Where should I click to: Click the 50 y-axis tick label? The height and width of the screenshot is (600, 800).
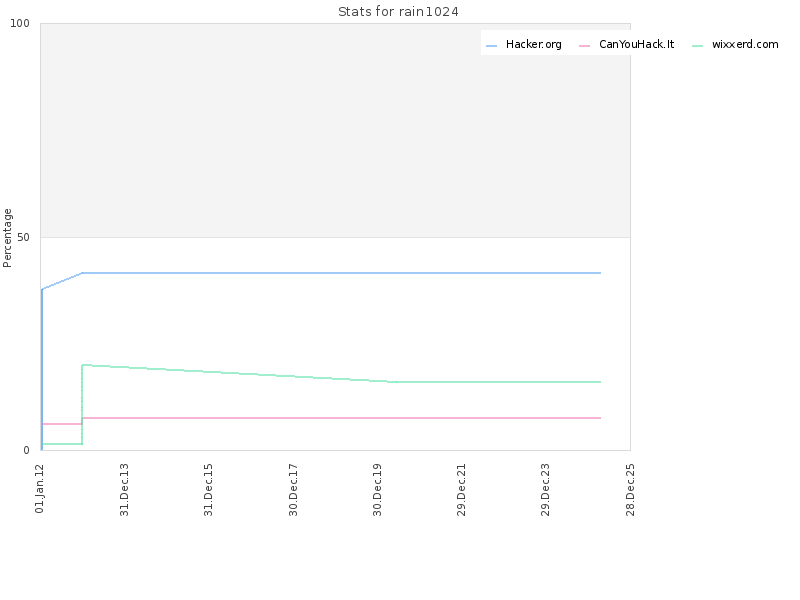(23, 237)
